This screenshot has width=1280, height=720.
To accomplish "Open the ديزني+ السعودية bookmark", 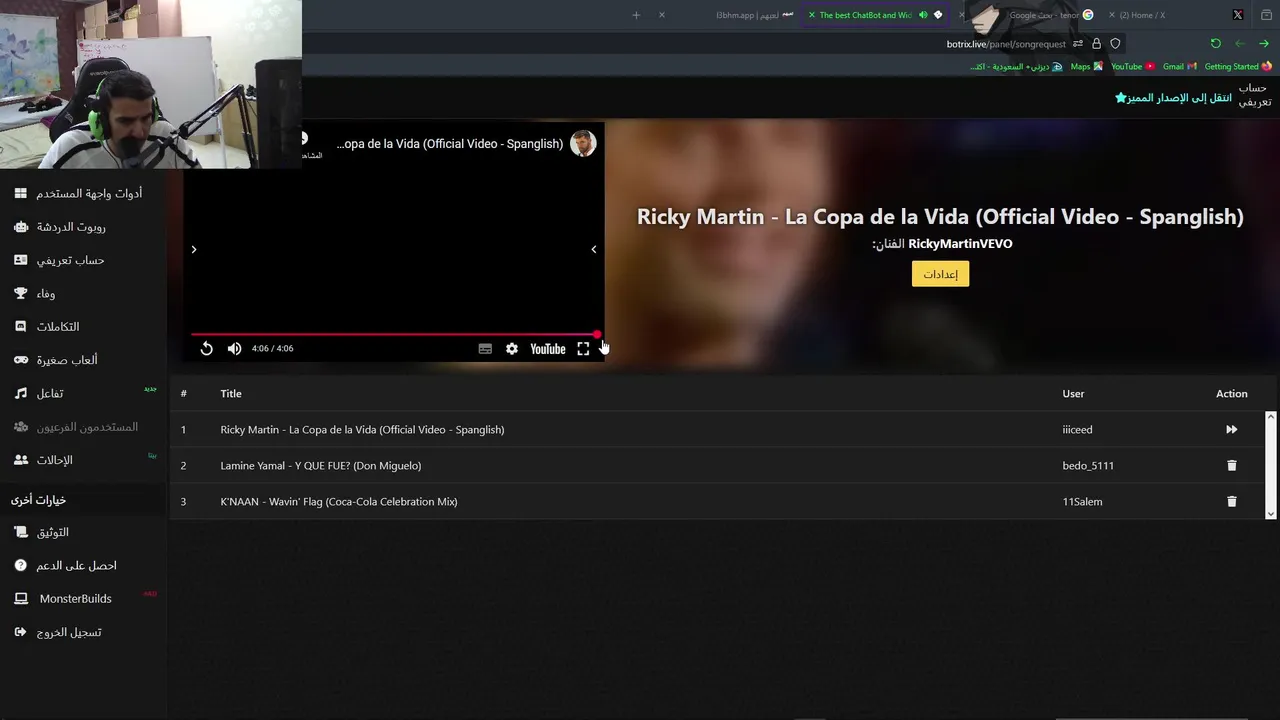I will point(1017,67).
